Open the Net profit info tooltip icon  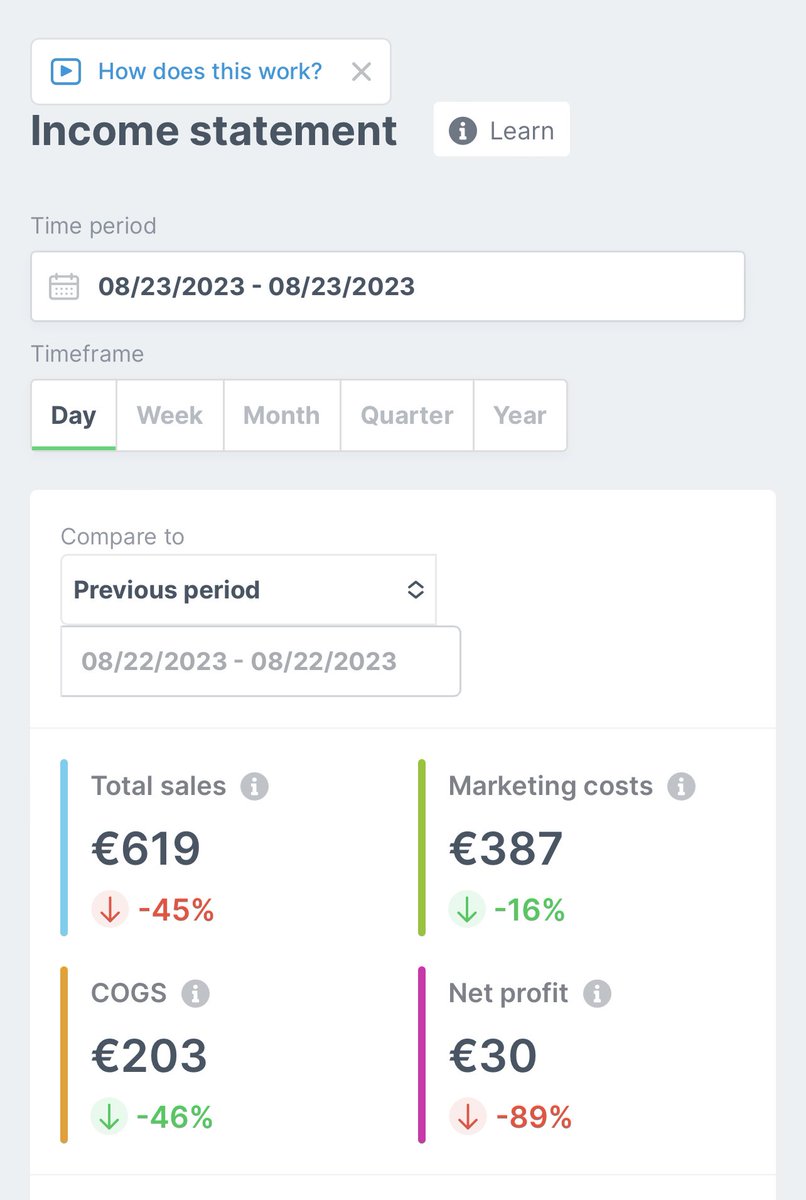pos(597,994)
